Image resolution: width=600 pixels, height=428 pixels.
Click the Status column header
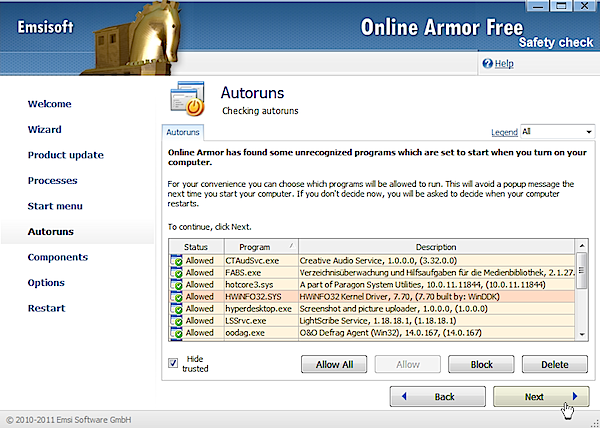click(x=196, y=247)
